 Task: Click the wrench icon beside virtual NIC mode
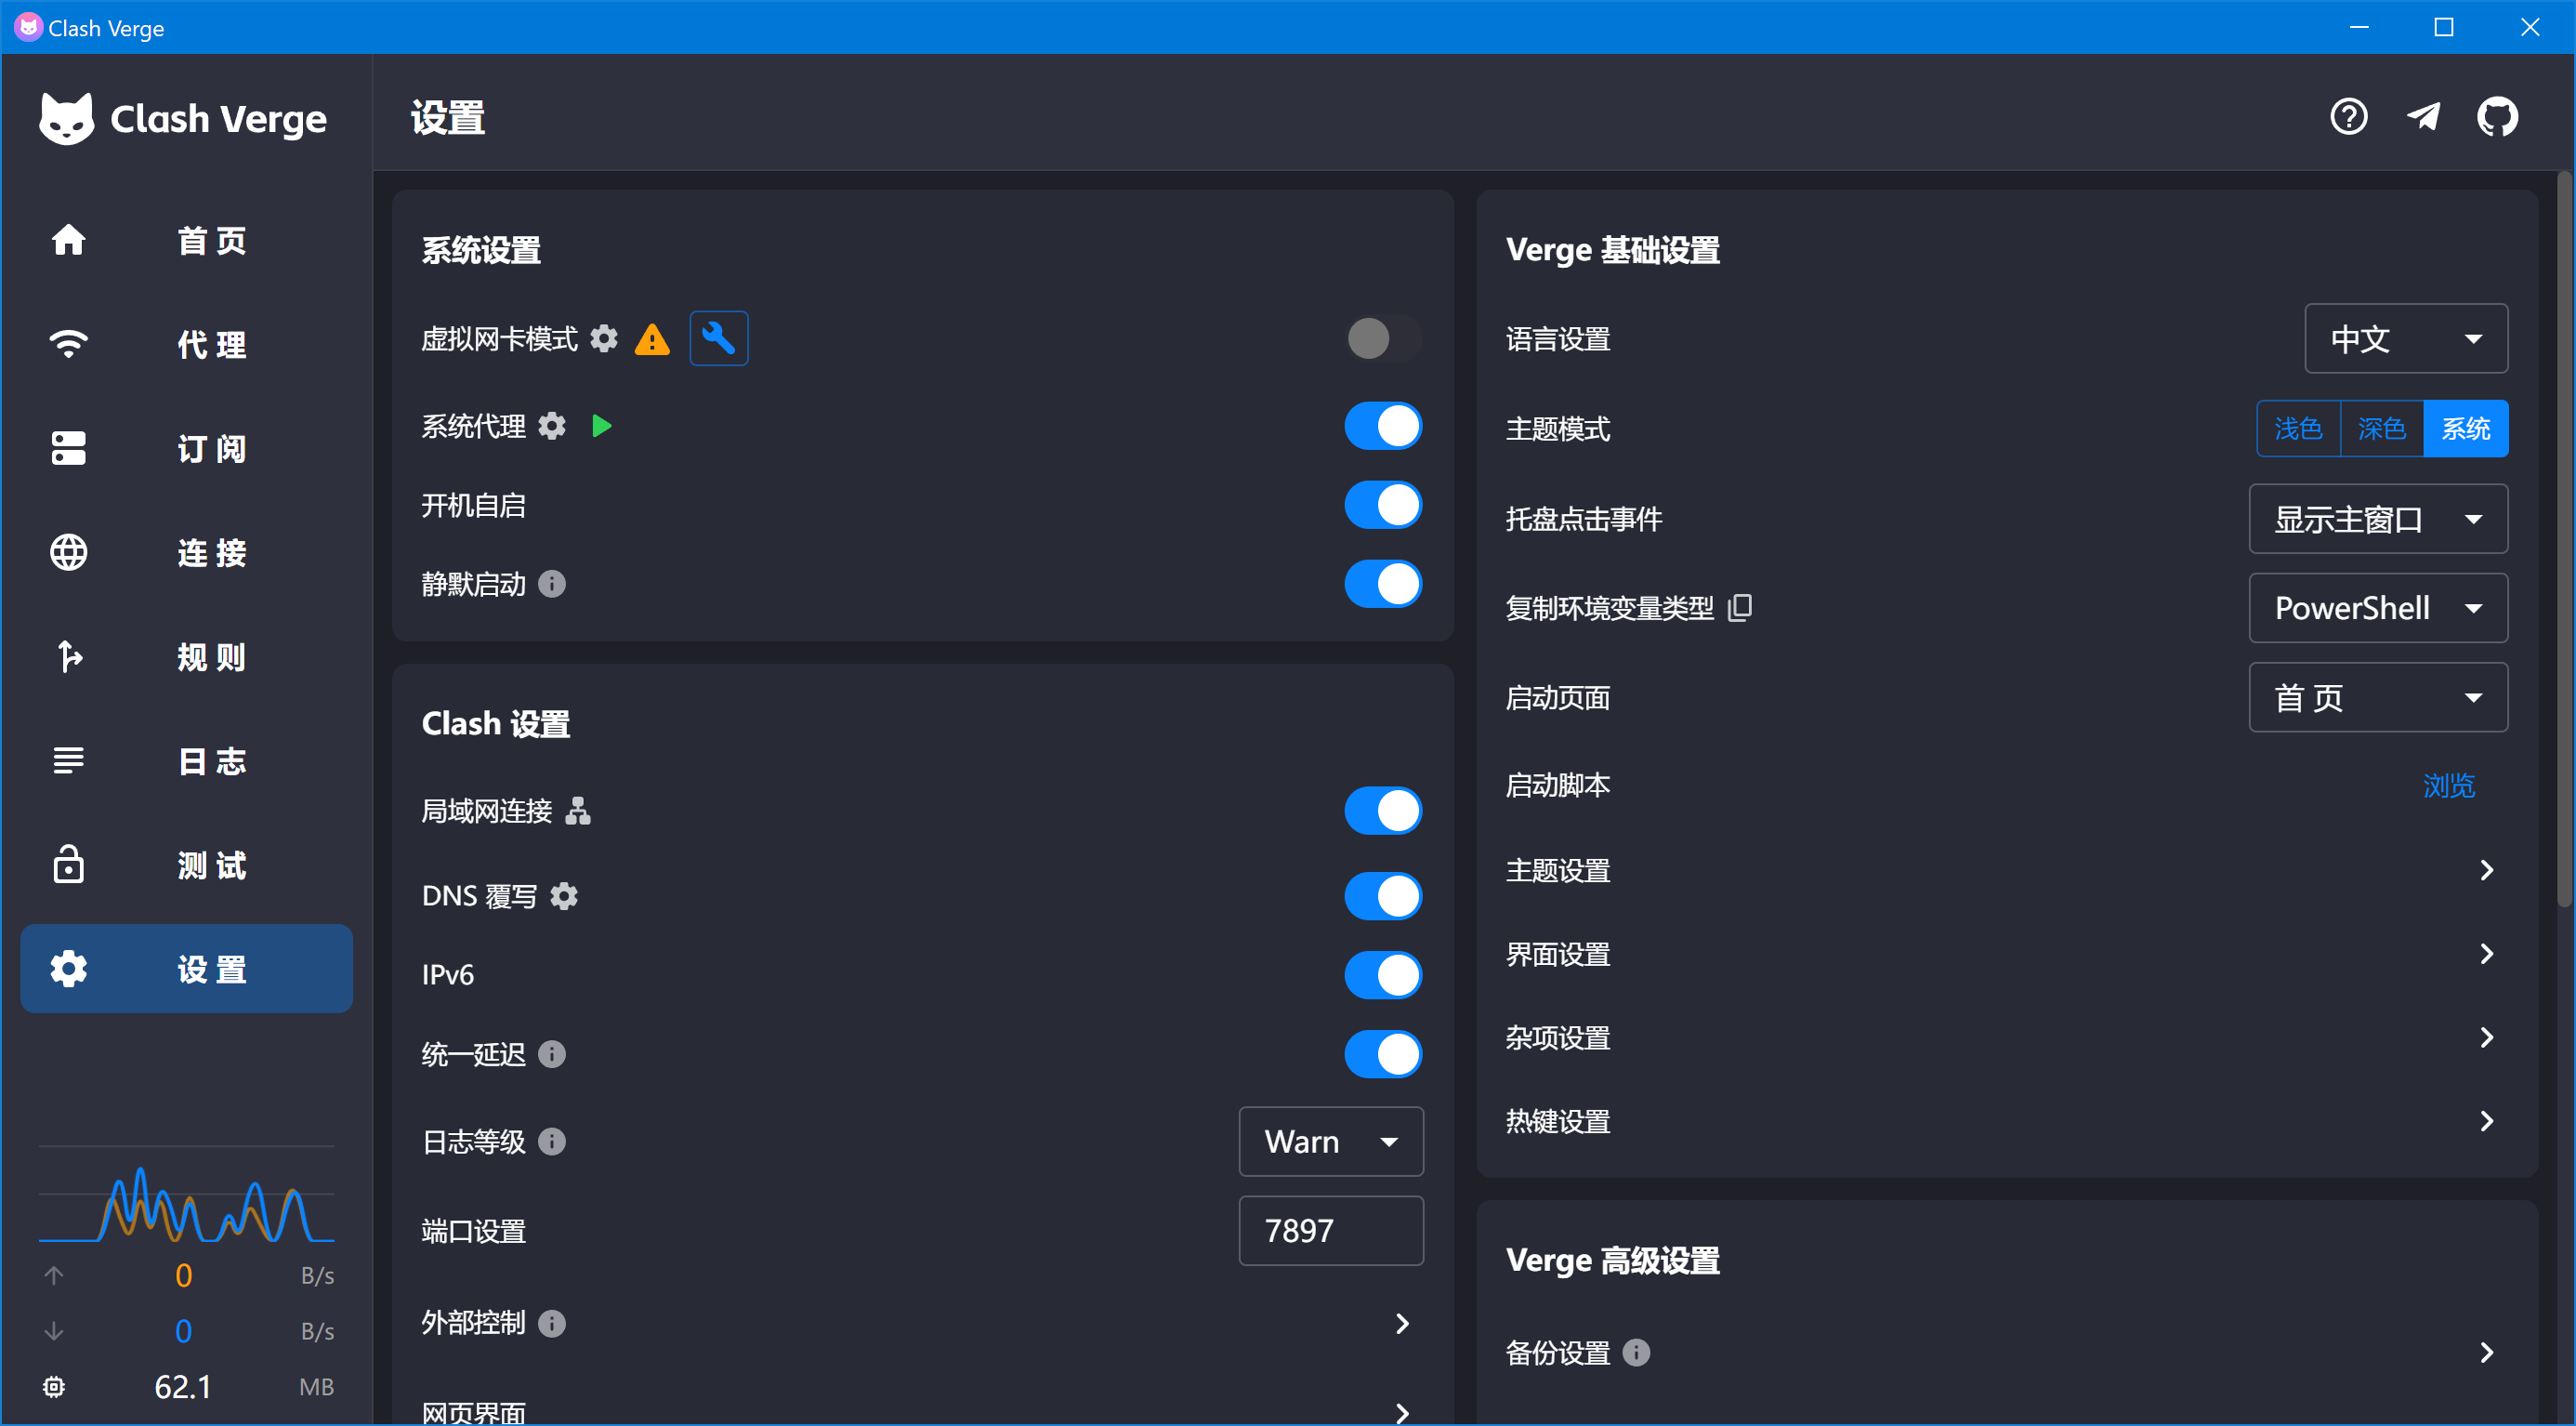718,338
